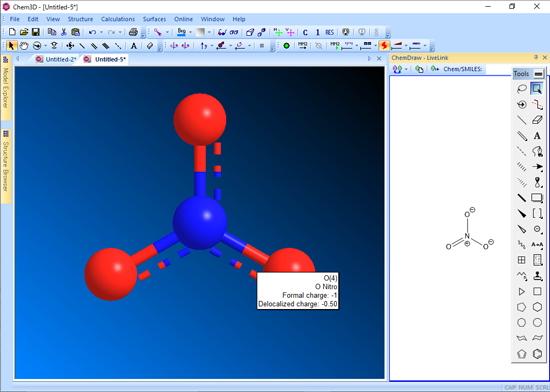Screen dimensions: 550x392
Task: Select the table tool in ChemDraw Tools
Action: [x=522, y=260]
